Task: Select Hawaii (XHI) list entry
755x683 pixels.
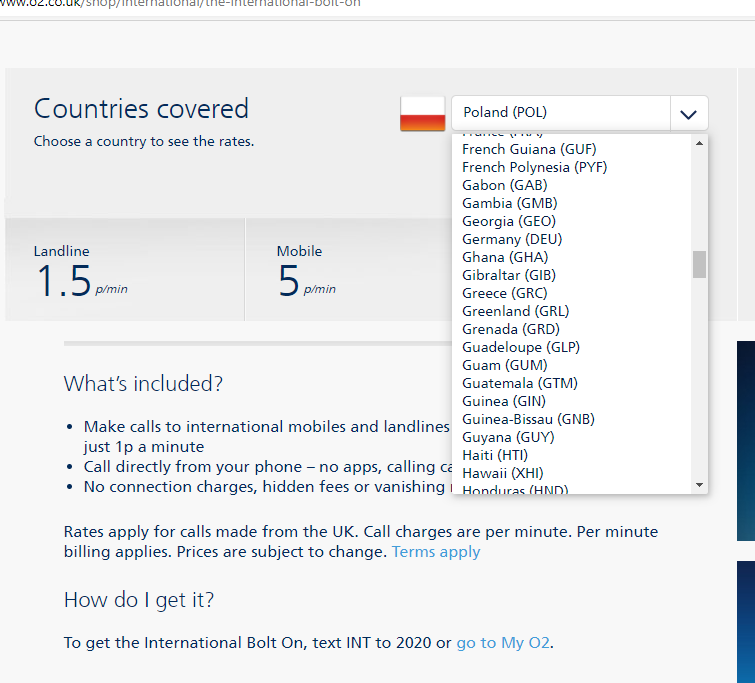Action: click(x=503, y=473)
